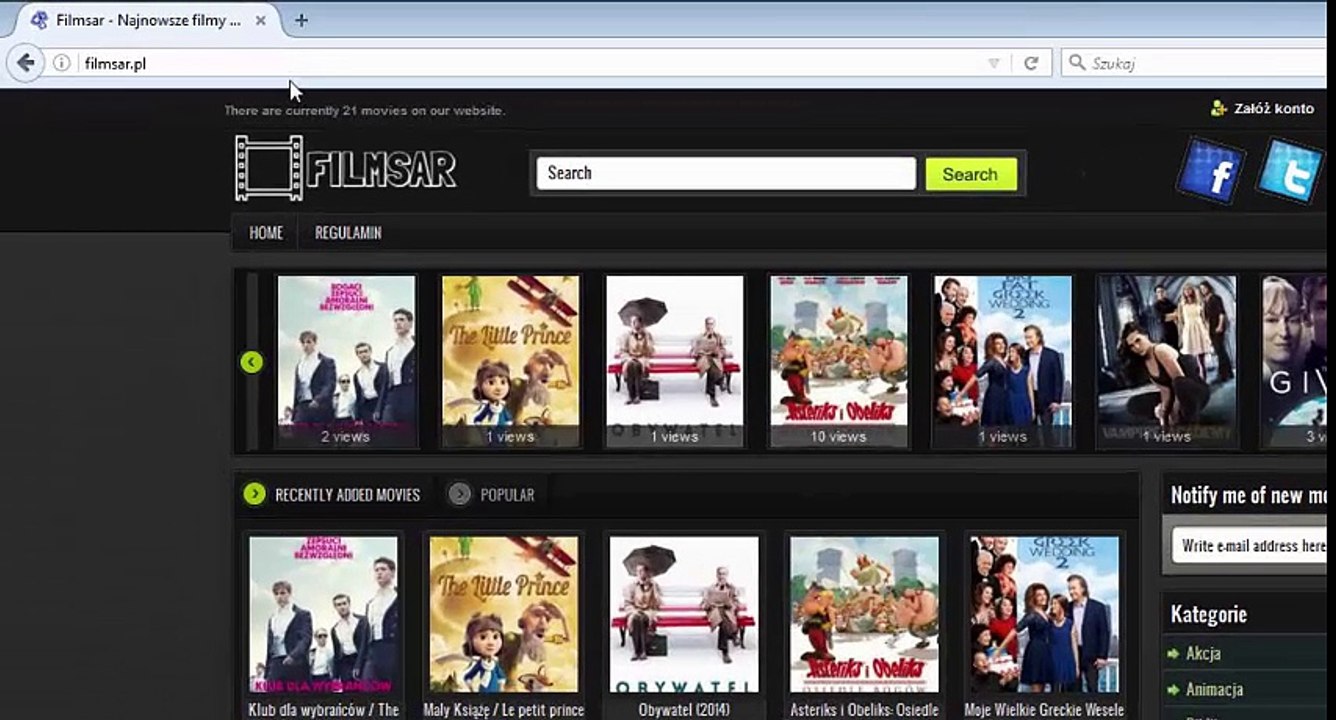Open carousel poster with 2 views

pyautogui.click(x=346, y=361)
